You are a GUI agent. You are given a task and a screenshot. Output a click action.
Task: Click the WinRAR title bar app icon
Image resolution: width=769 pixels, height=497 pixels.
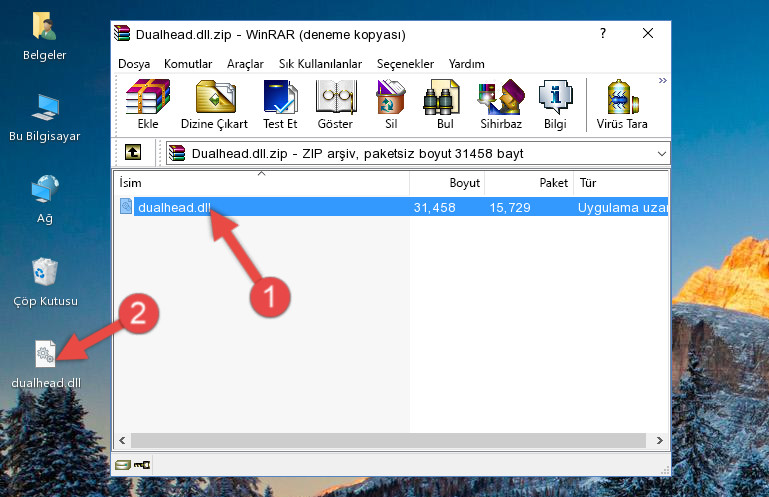pyautogui.click(x=122, y=33)
